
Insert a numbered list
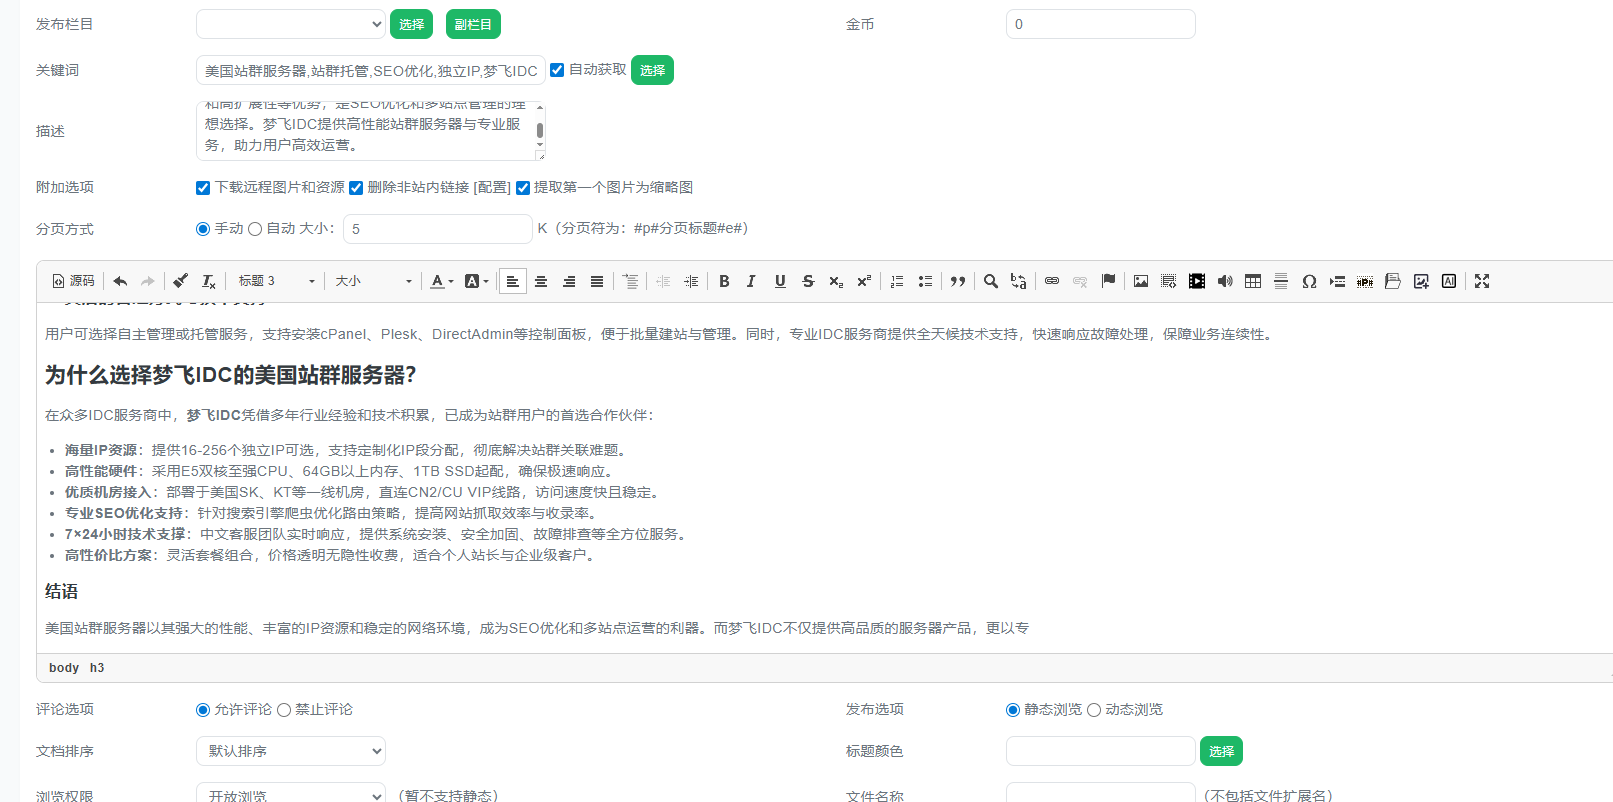pos(897,281)
